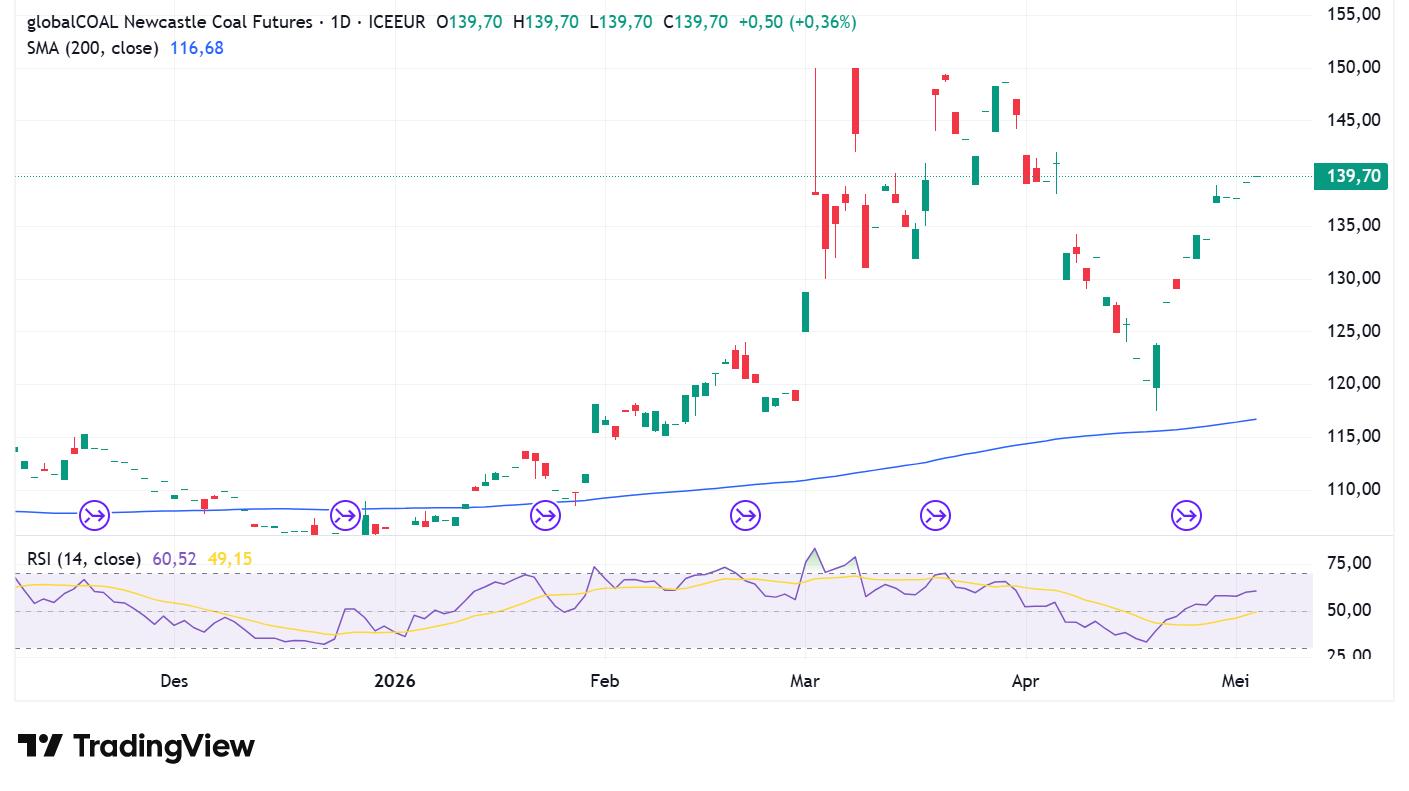The width and height of the screenshot is (1409, 791).
Task: Click the rollover marker between Feb and Mar
Action: click(x=746, y=516)
